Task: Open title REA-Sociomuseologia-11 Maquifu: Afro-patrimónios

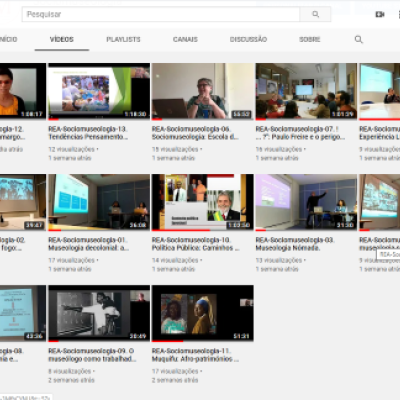Action: click(195, 355)
